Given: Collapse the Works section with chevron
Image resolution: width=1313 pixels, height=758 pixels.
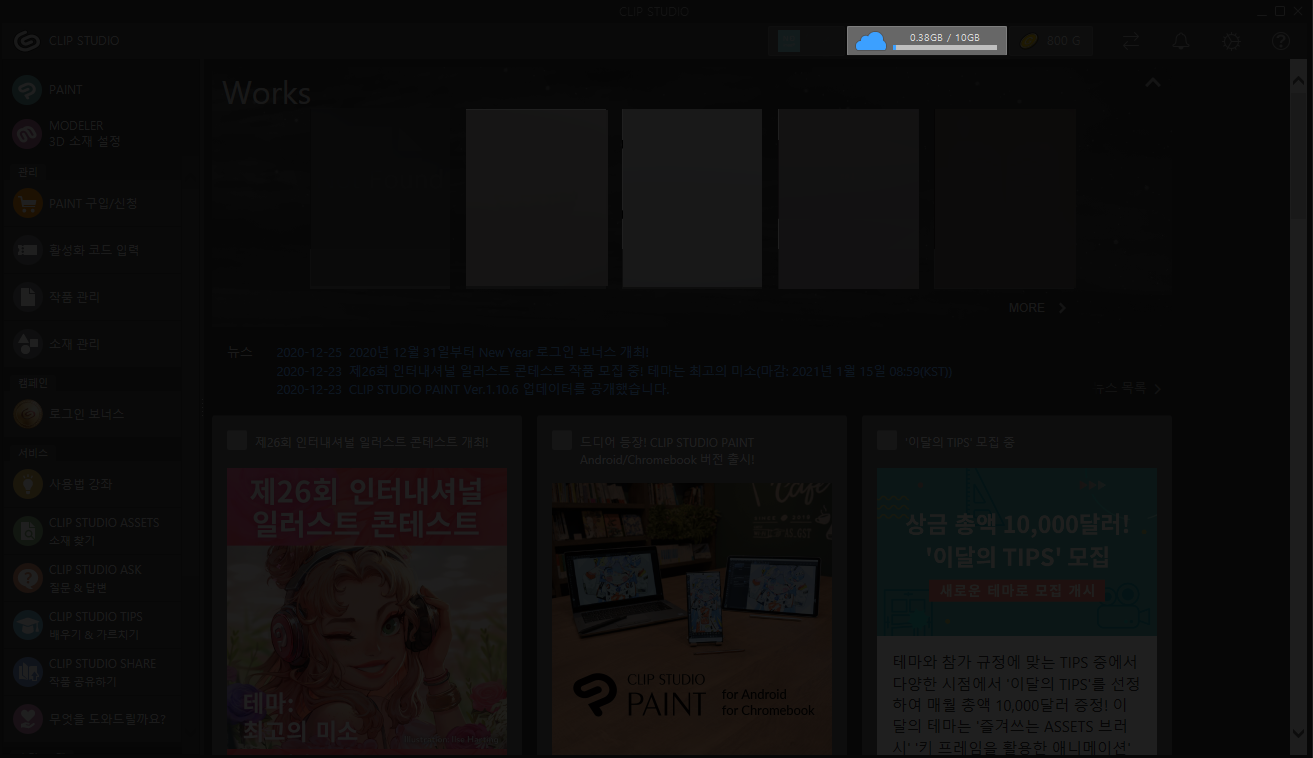Looking at the screenshot, I should (x=1152, y=83).
